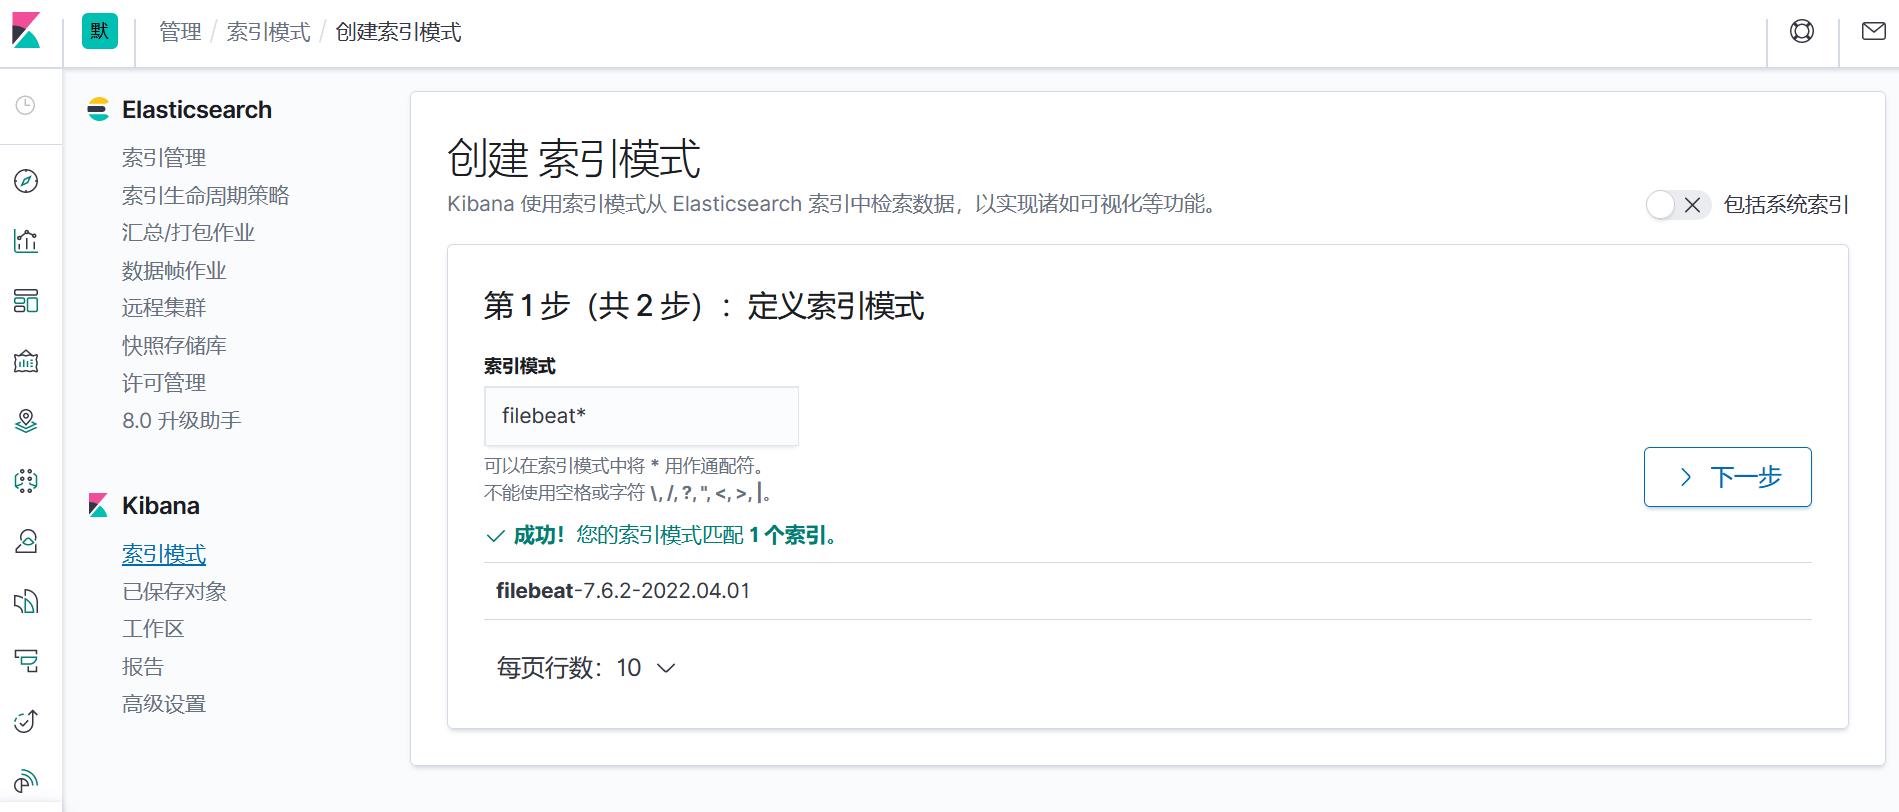This screenshot has width=1899, height=812.
Task: Open 数据帧作业 menu item
Action: [174, 270]
